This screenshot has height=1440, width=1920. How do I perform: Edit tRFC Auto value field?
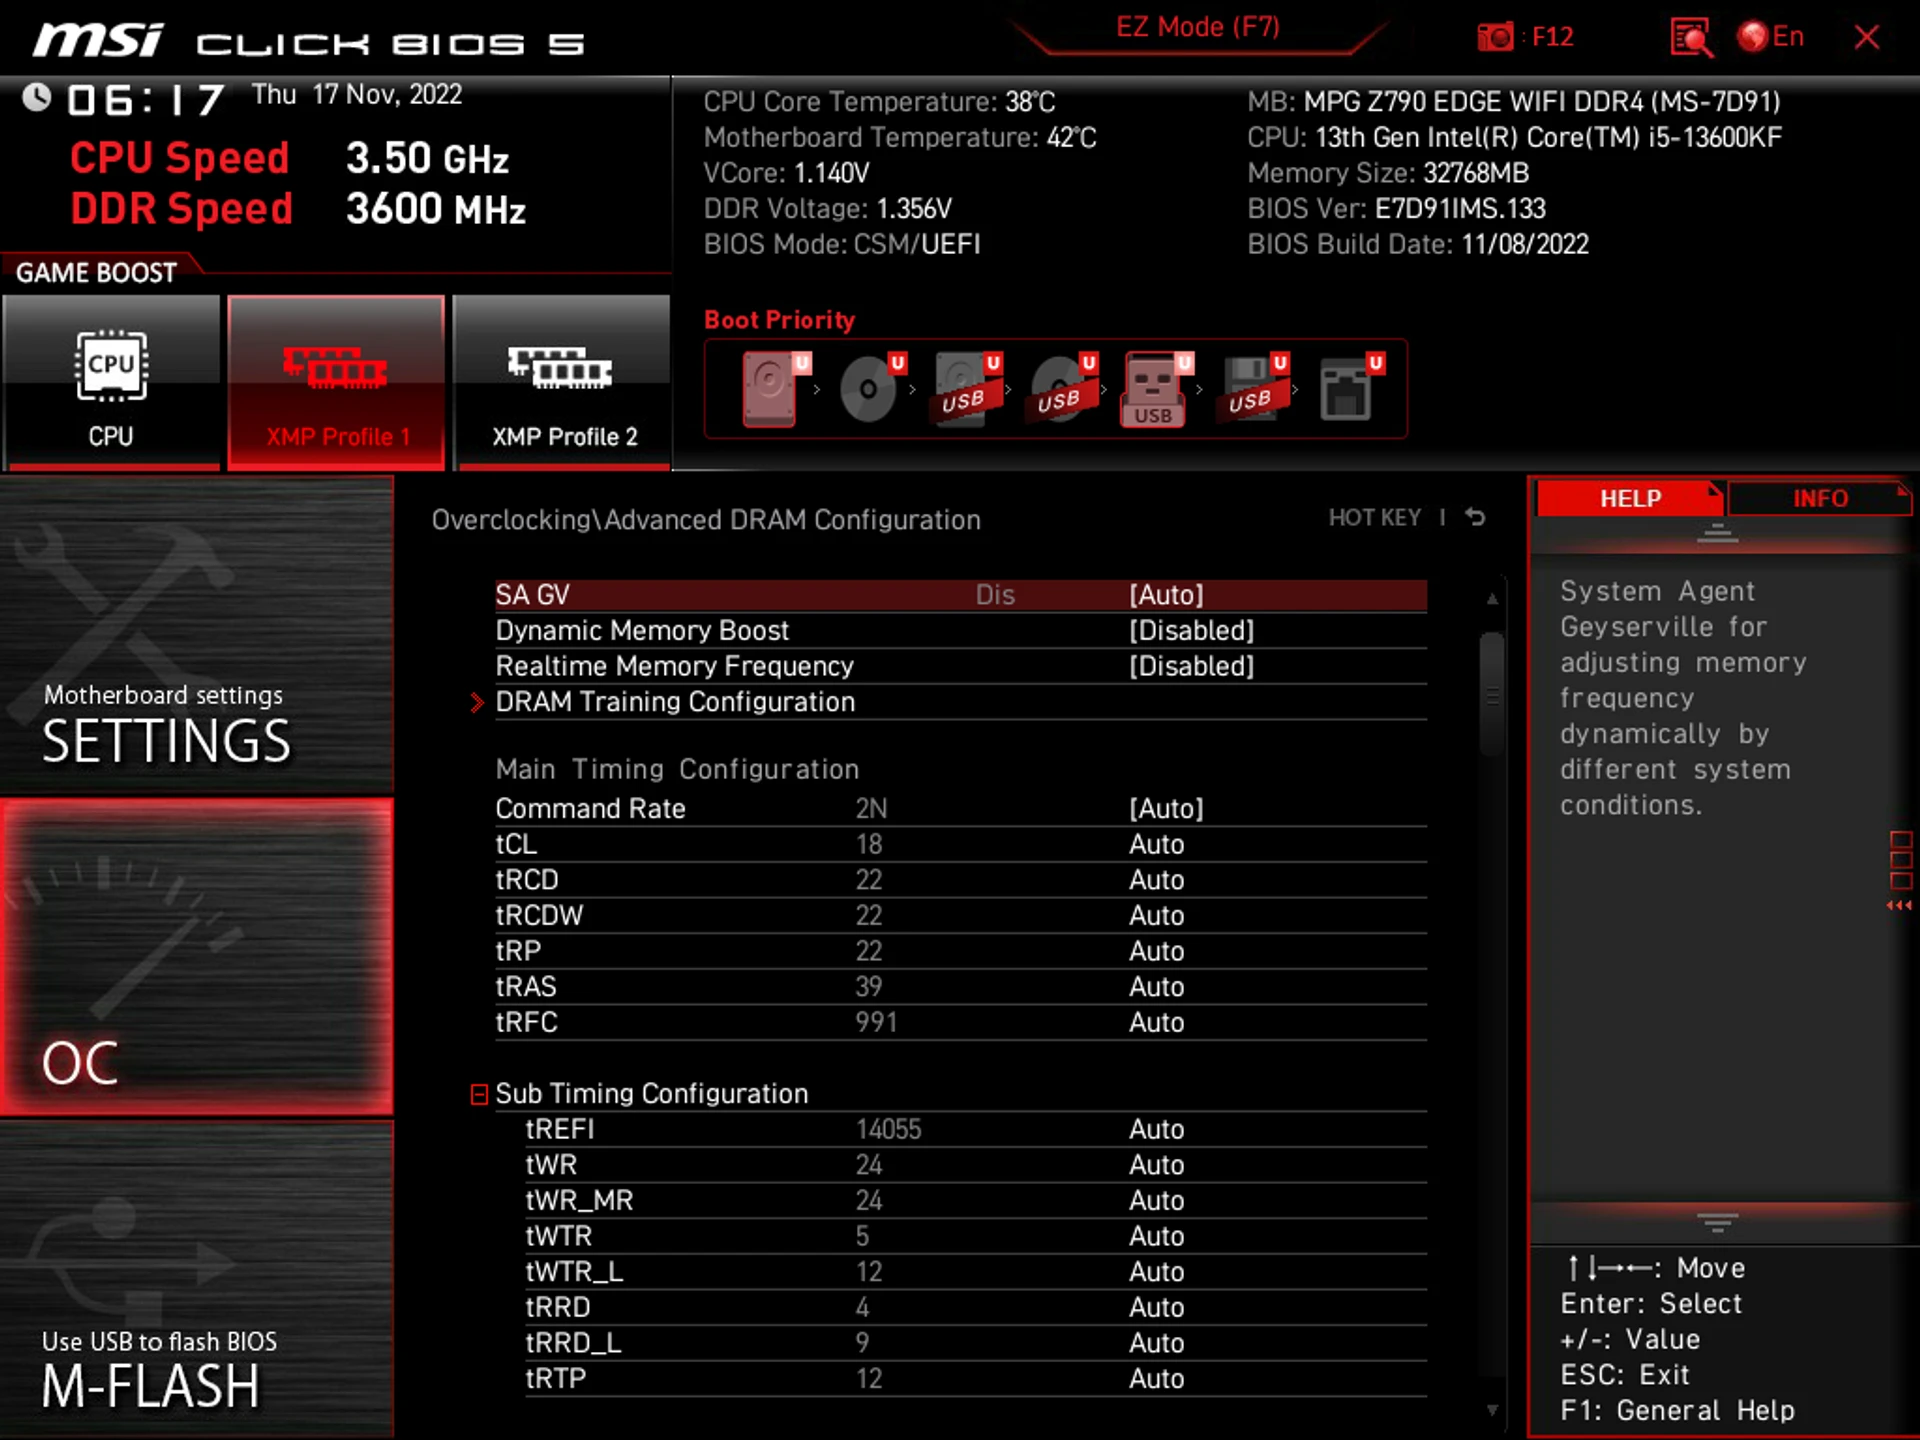pyautogui.click(x=1156, y=1023)
